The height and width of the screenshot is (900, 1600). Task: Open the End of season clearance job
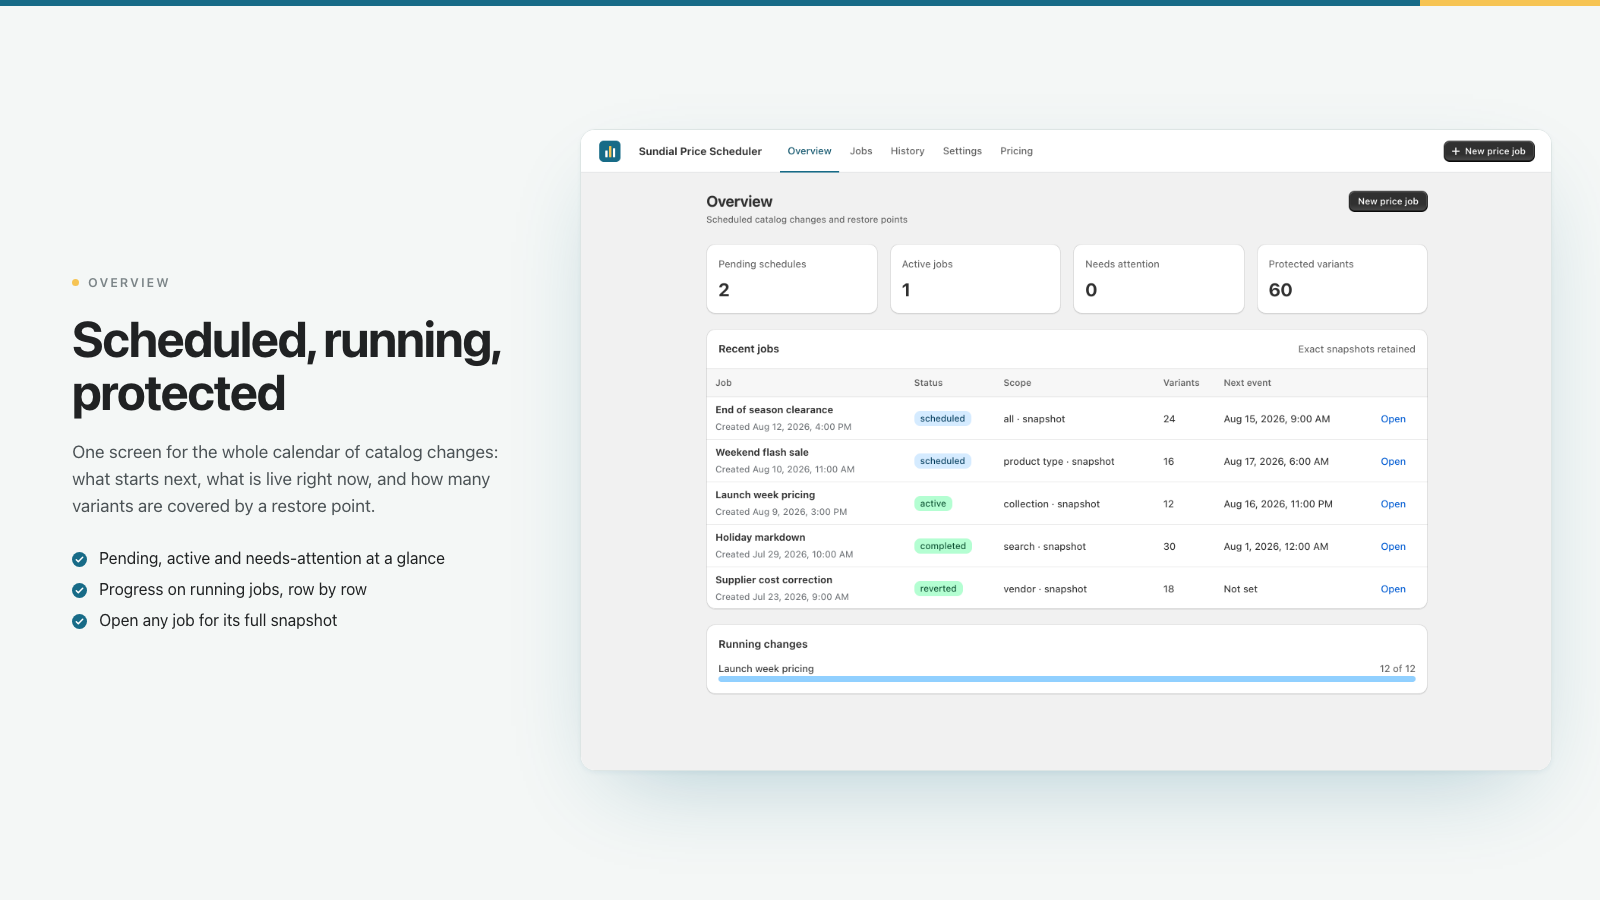[1393, 419]
